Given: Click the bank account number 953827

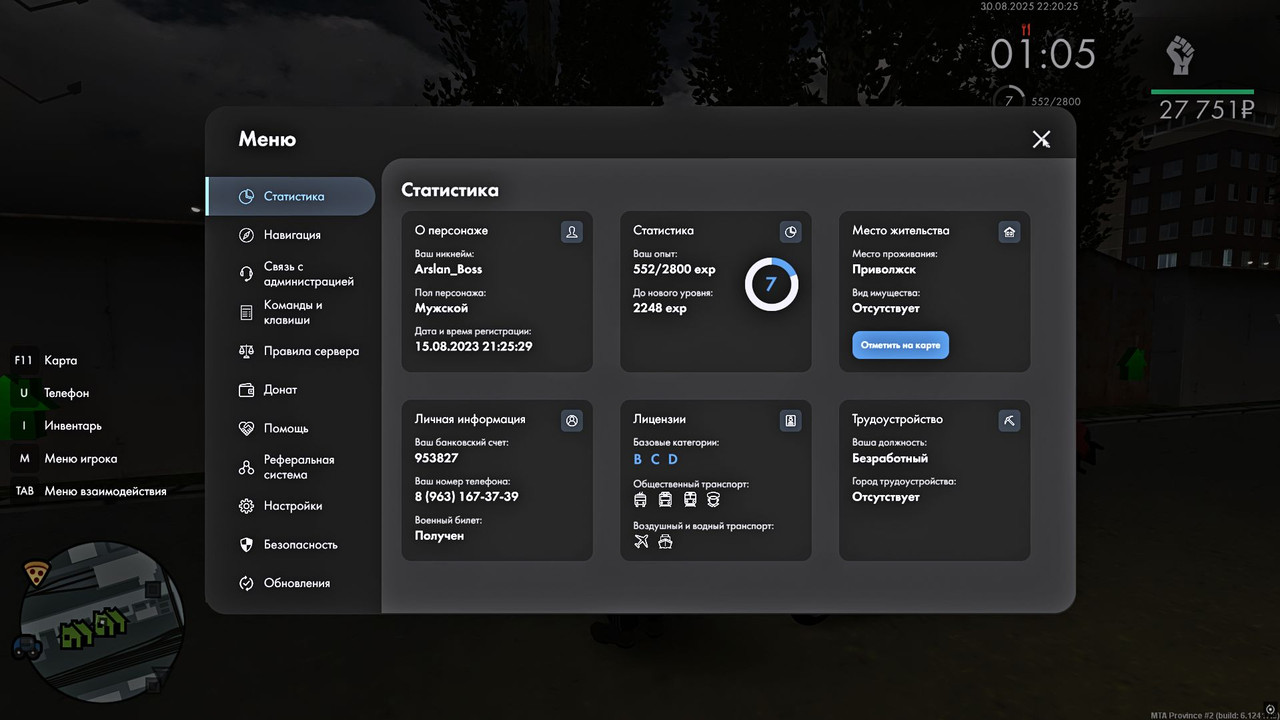Looking at the screenshot, I should click(x=436, y=458).
